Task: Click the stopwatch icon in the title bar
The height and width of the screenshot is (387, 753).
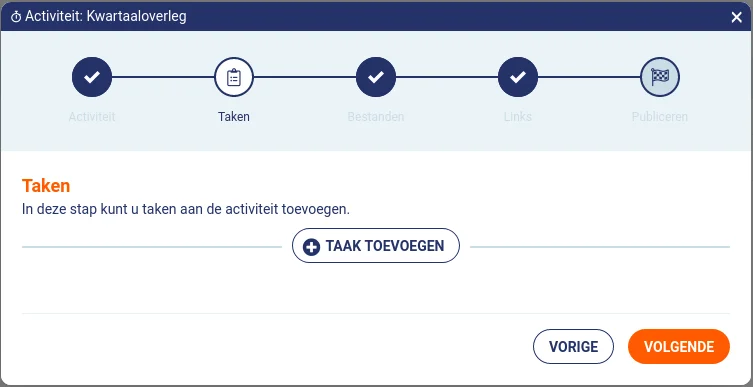Action: (16, 17)
